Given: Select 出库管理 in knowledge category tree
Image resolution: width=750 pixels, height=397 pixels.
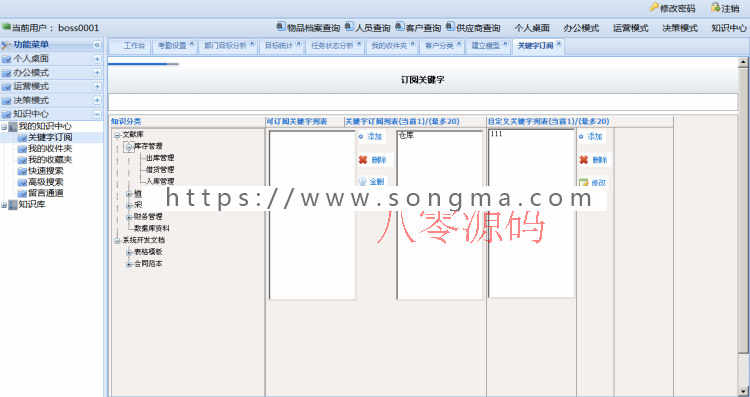Looking at the screenshot, I should point(160,158).
